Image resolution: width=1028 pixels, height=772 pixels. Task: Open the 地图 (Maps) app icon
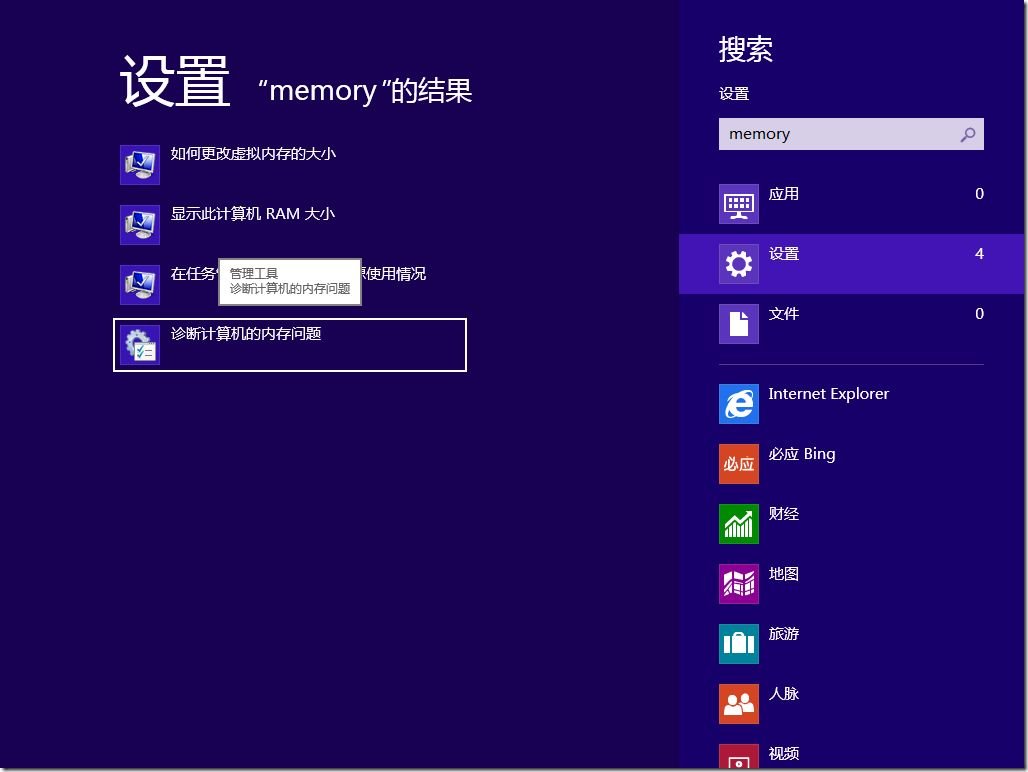pyautogui.click(x=739, y=584)
